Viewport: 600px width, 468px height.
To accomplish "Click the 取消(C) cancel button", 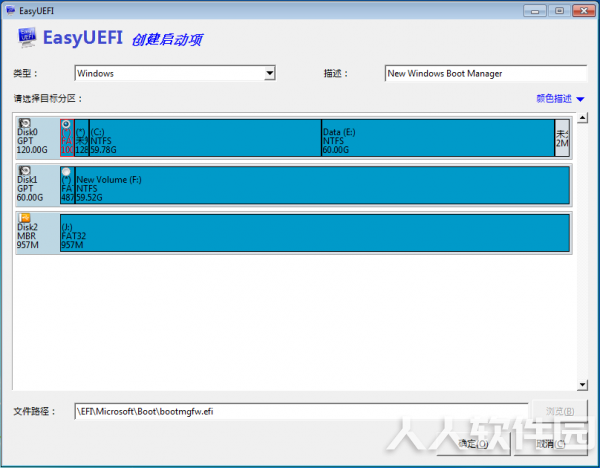I will point(551,444).
